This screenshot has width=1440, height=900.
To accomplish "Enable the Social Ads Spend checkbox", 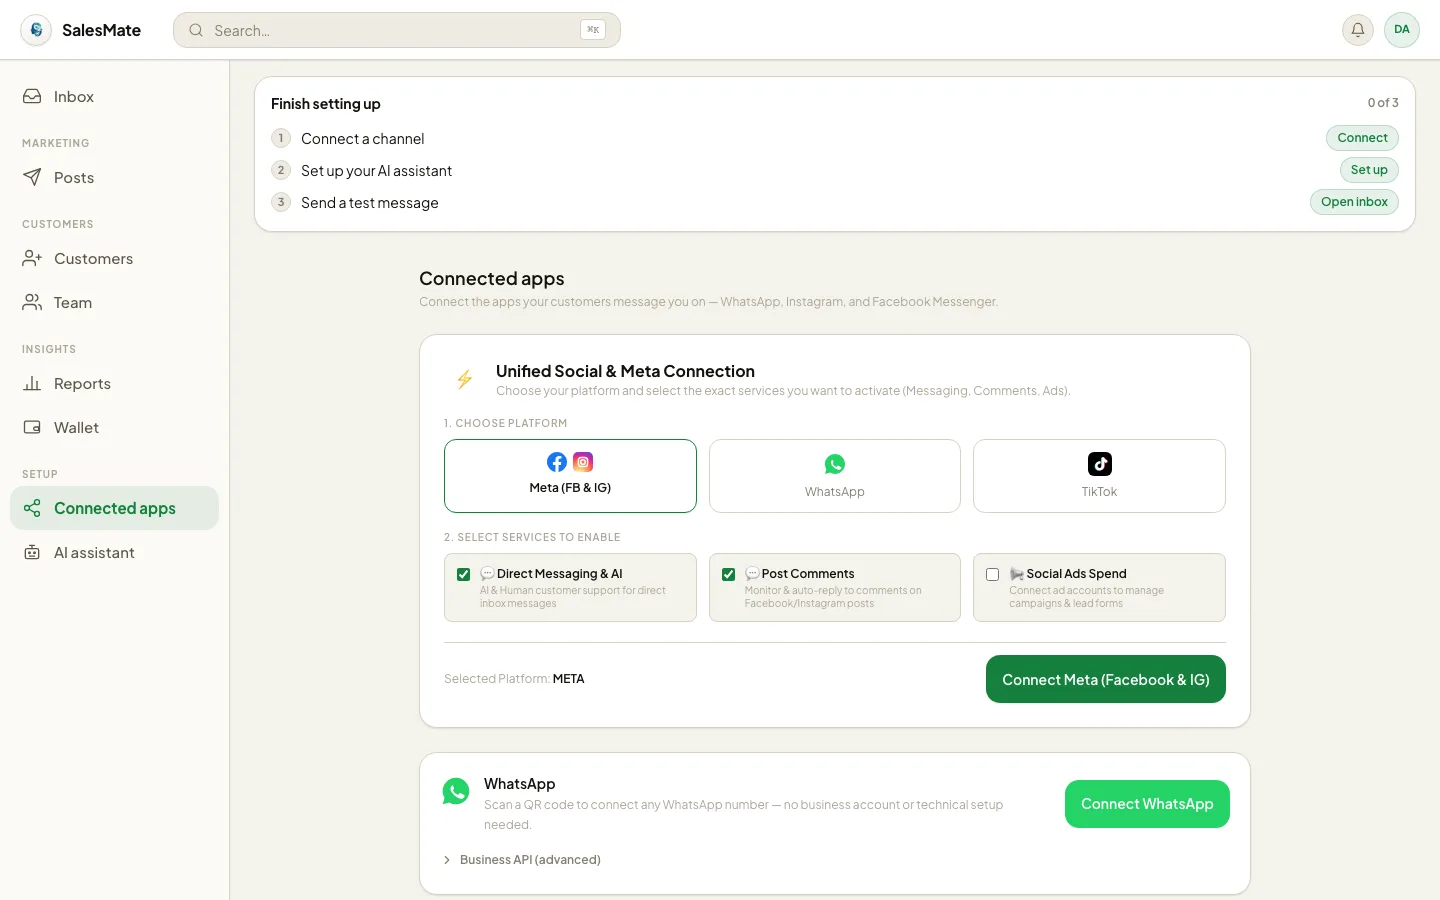I will [x=992, y=574].
